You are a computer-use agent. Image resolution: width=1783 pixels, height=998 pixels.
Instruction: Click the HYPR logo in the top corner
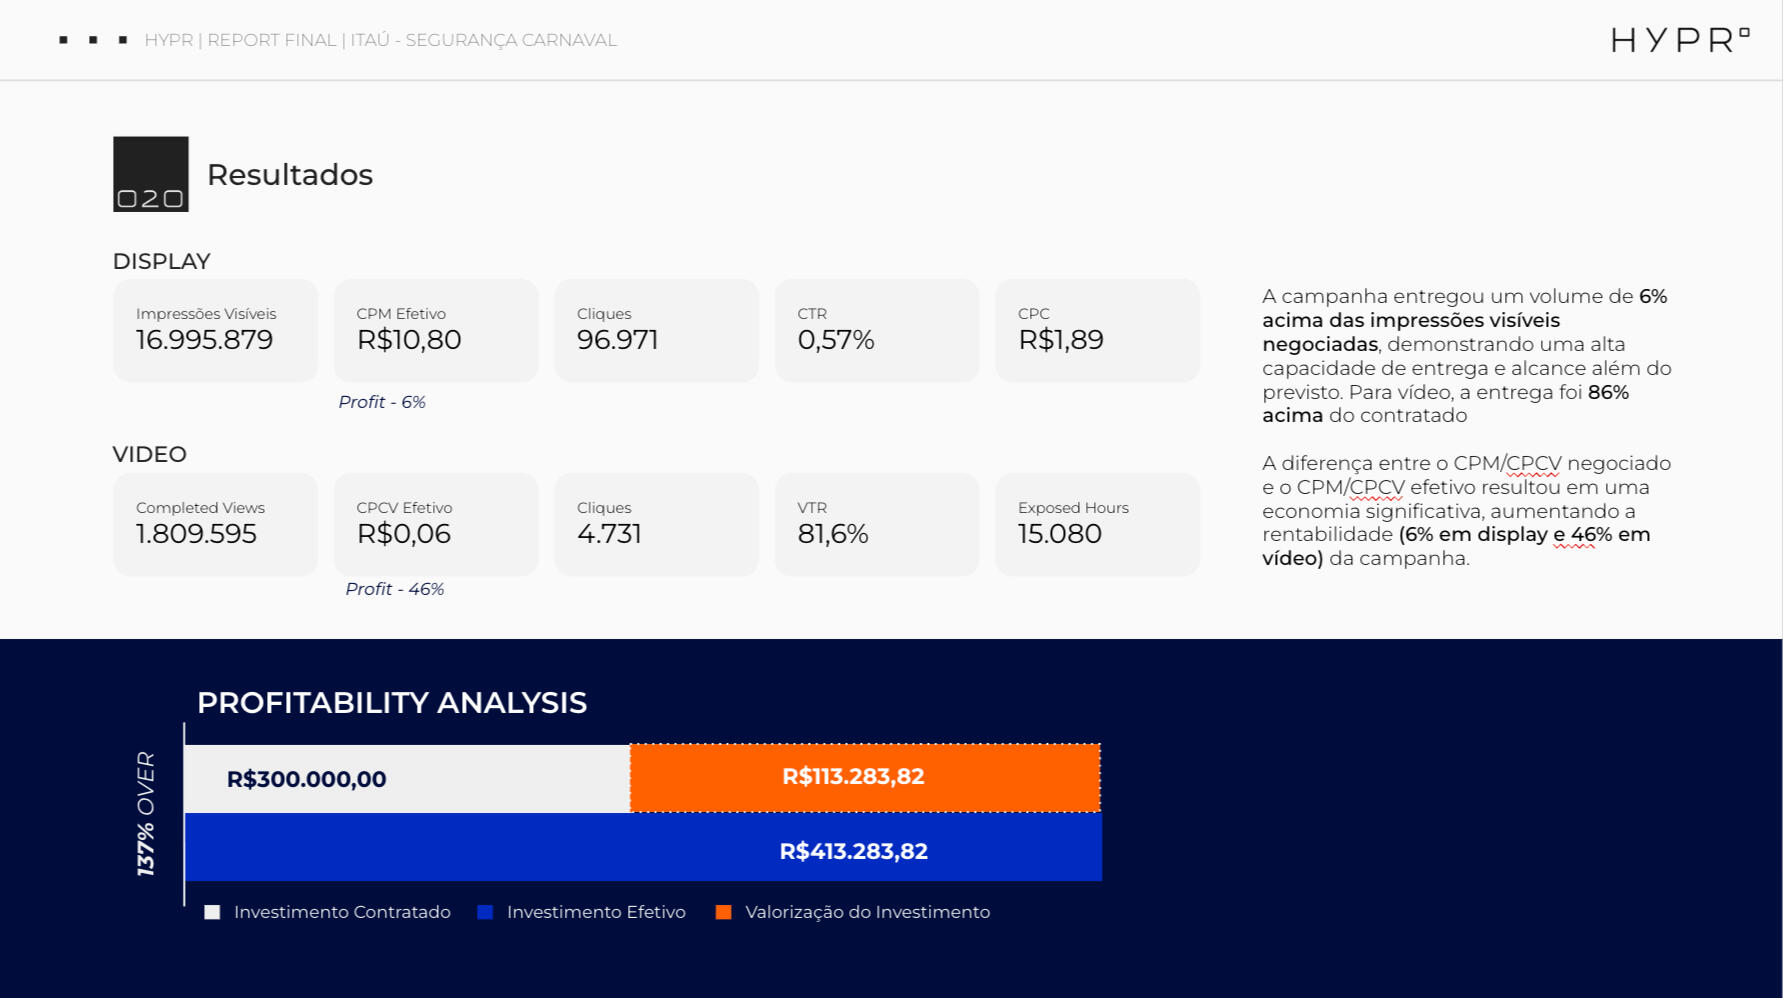click(x=1679, y=40)
